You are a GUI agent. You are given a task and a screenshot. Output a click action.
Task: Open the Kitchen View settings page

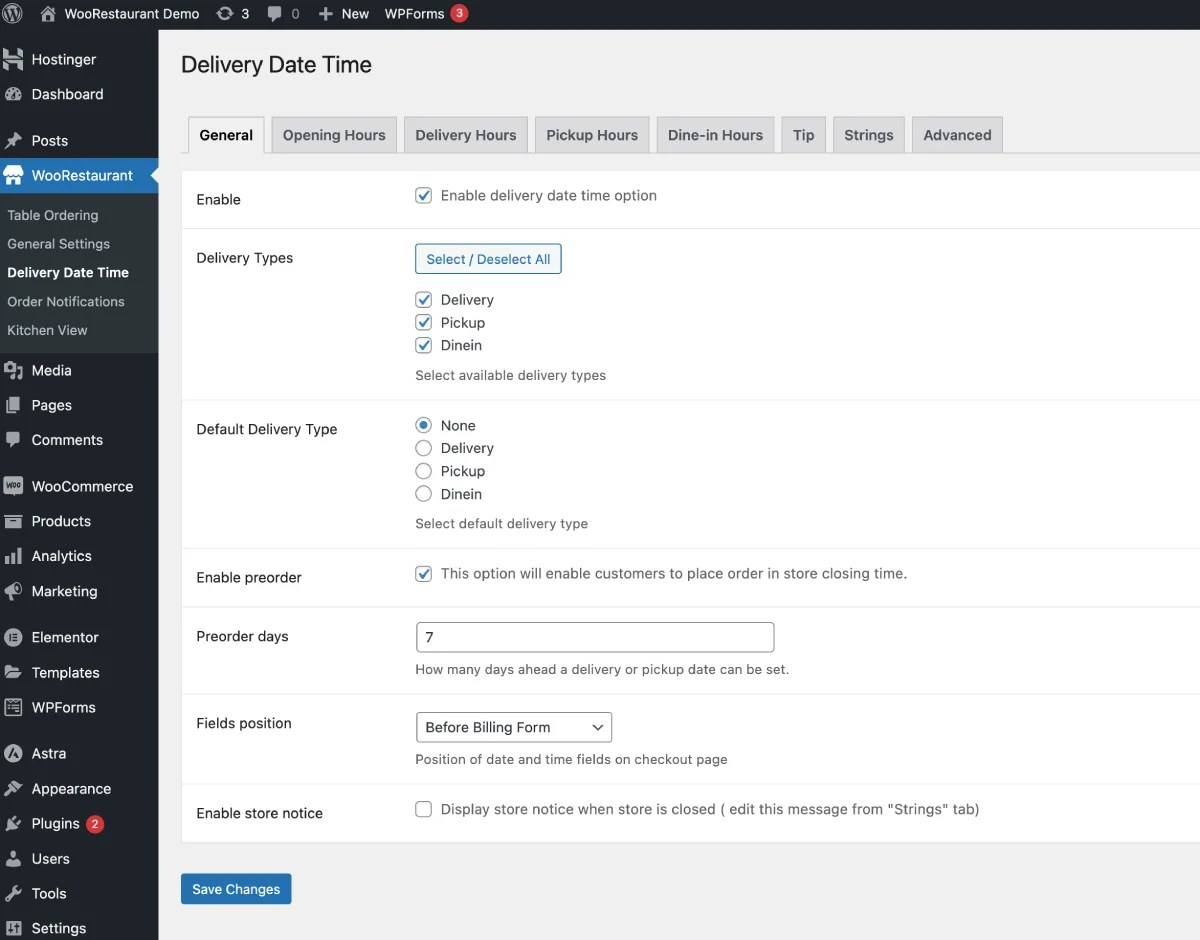tap(47, 330)
